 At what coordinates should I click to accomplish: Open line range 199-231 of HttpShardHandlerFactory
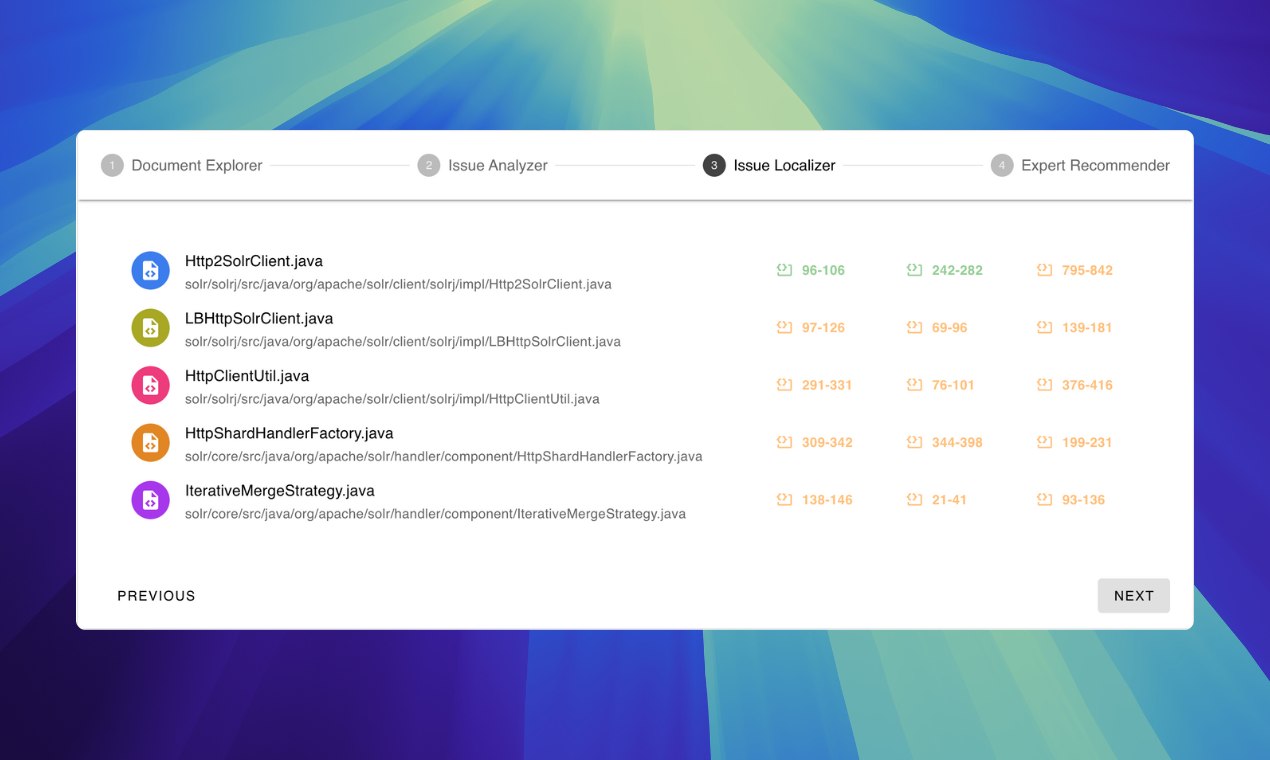click(1087, 442)
